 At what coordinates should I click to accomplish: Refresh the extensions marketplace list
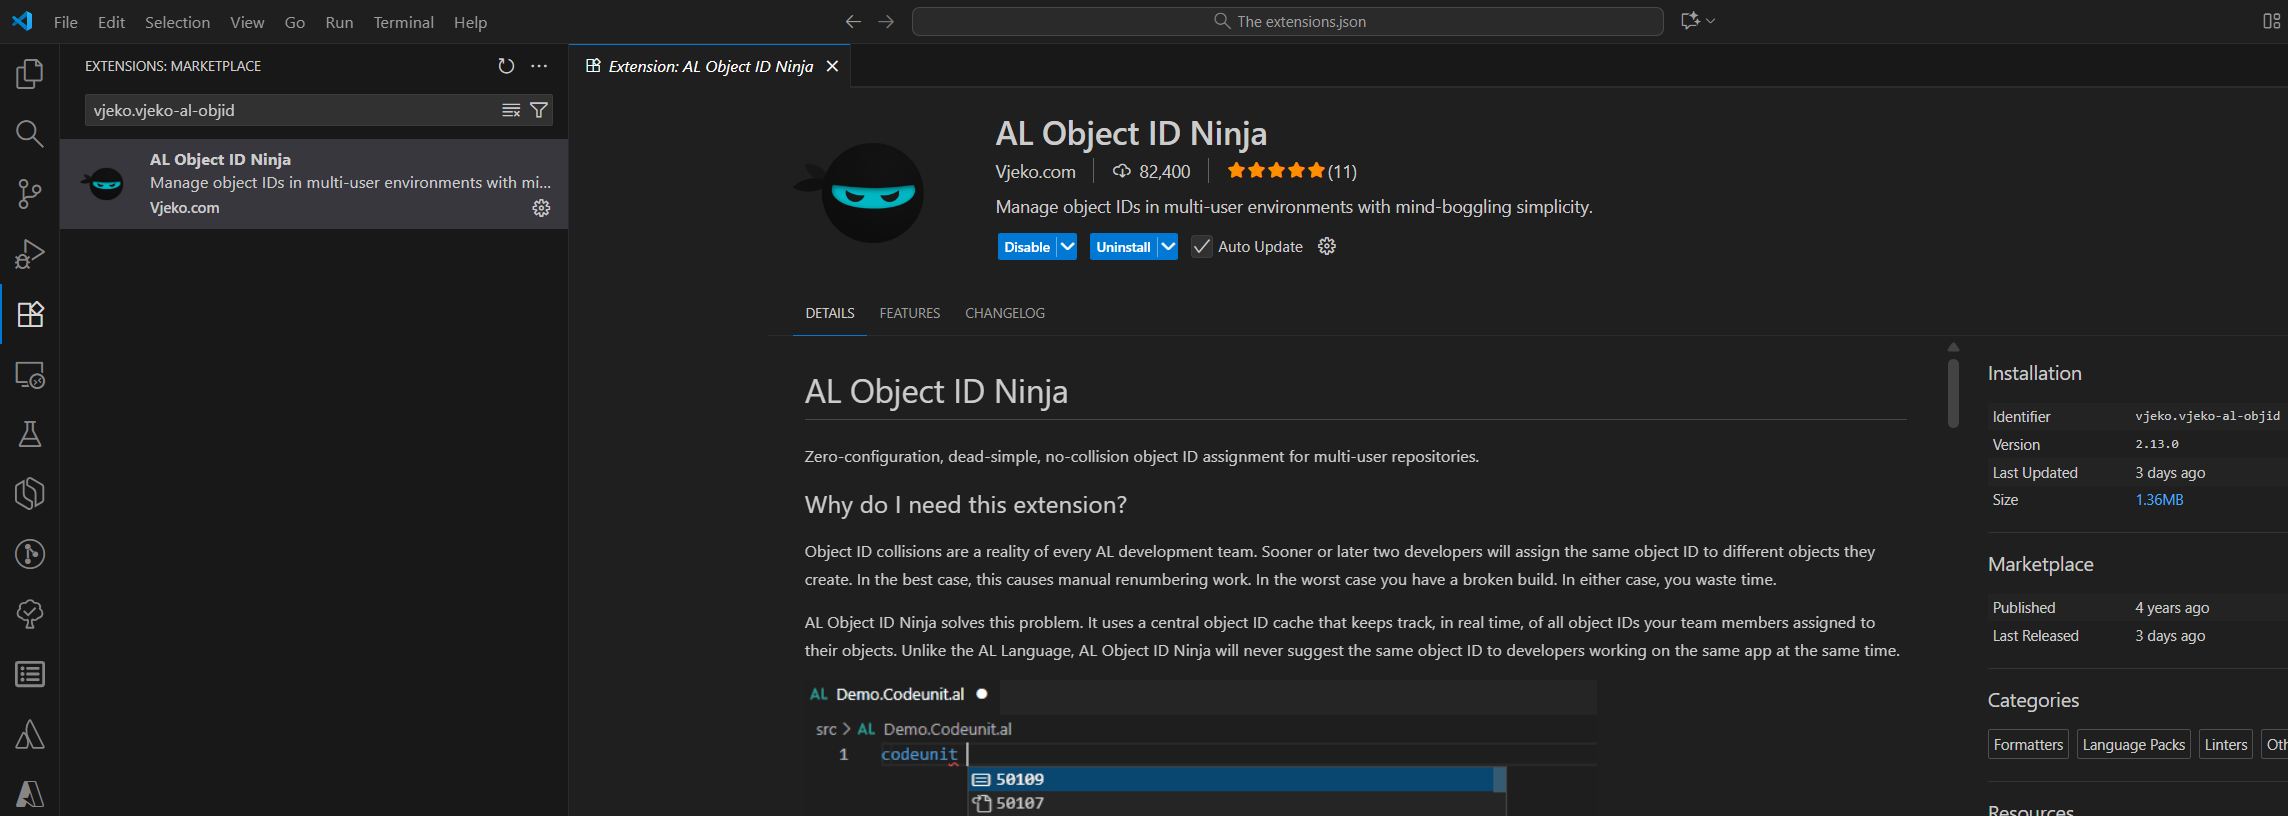coord(506,66)
